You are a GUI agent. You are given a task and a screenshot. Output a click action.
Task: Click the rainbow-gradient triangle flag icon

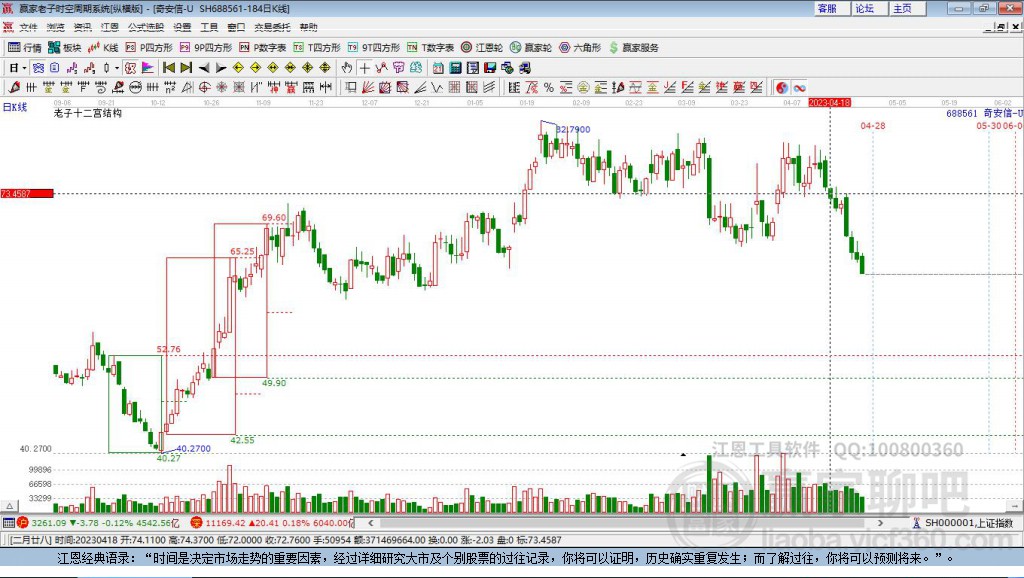coord(148,67)
